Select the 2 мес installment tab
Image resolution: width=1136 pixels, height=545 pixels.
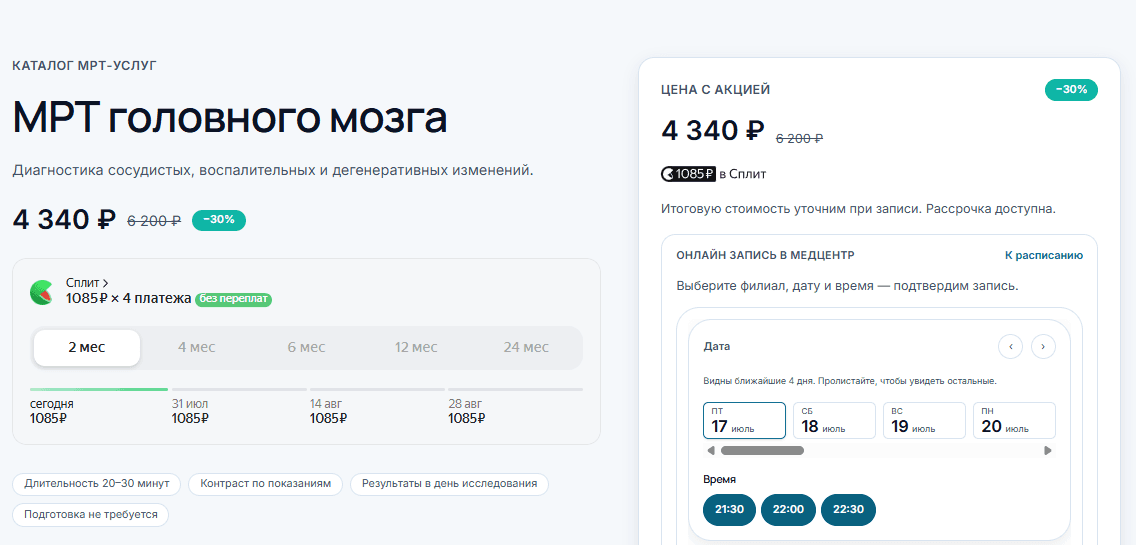tap(87, 348)
